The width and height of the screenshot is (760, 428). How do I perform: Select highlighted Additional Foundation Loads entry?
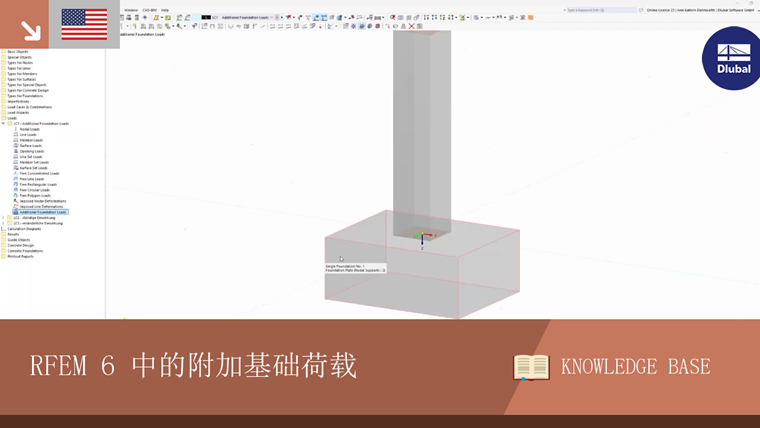pyautogui.click(x=41, y=212)
